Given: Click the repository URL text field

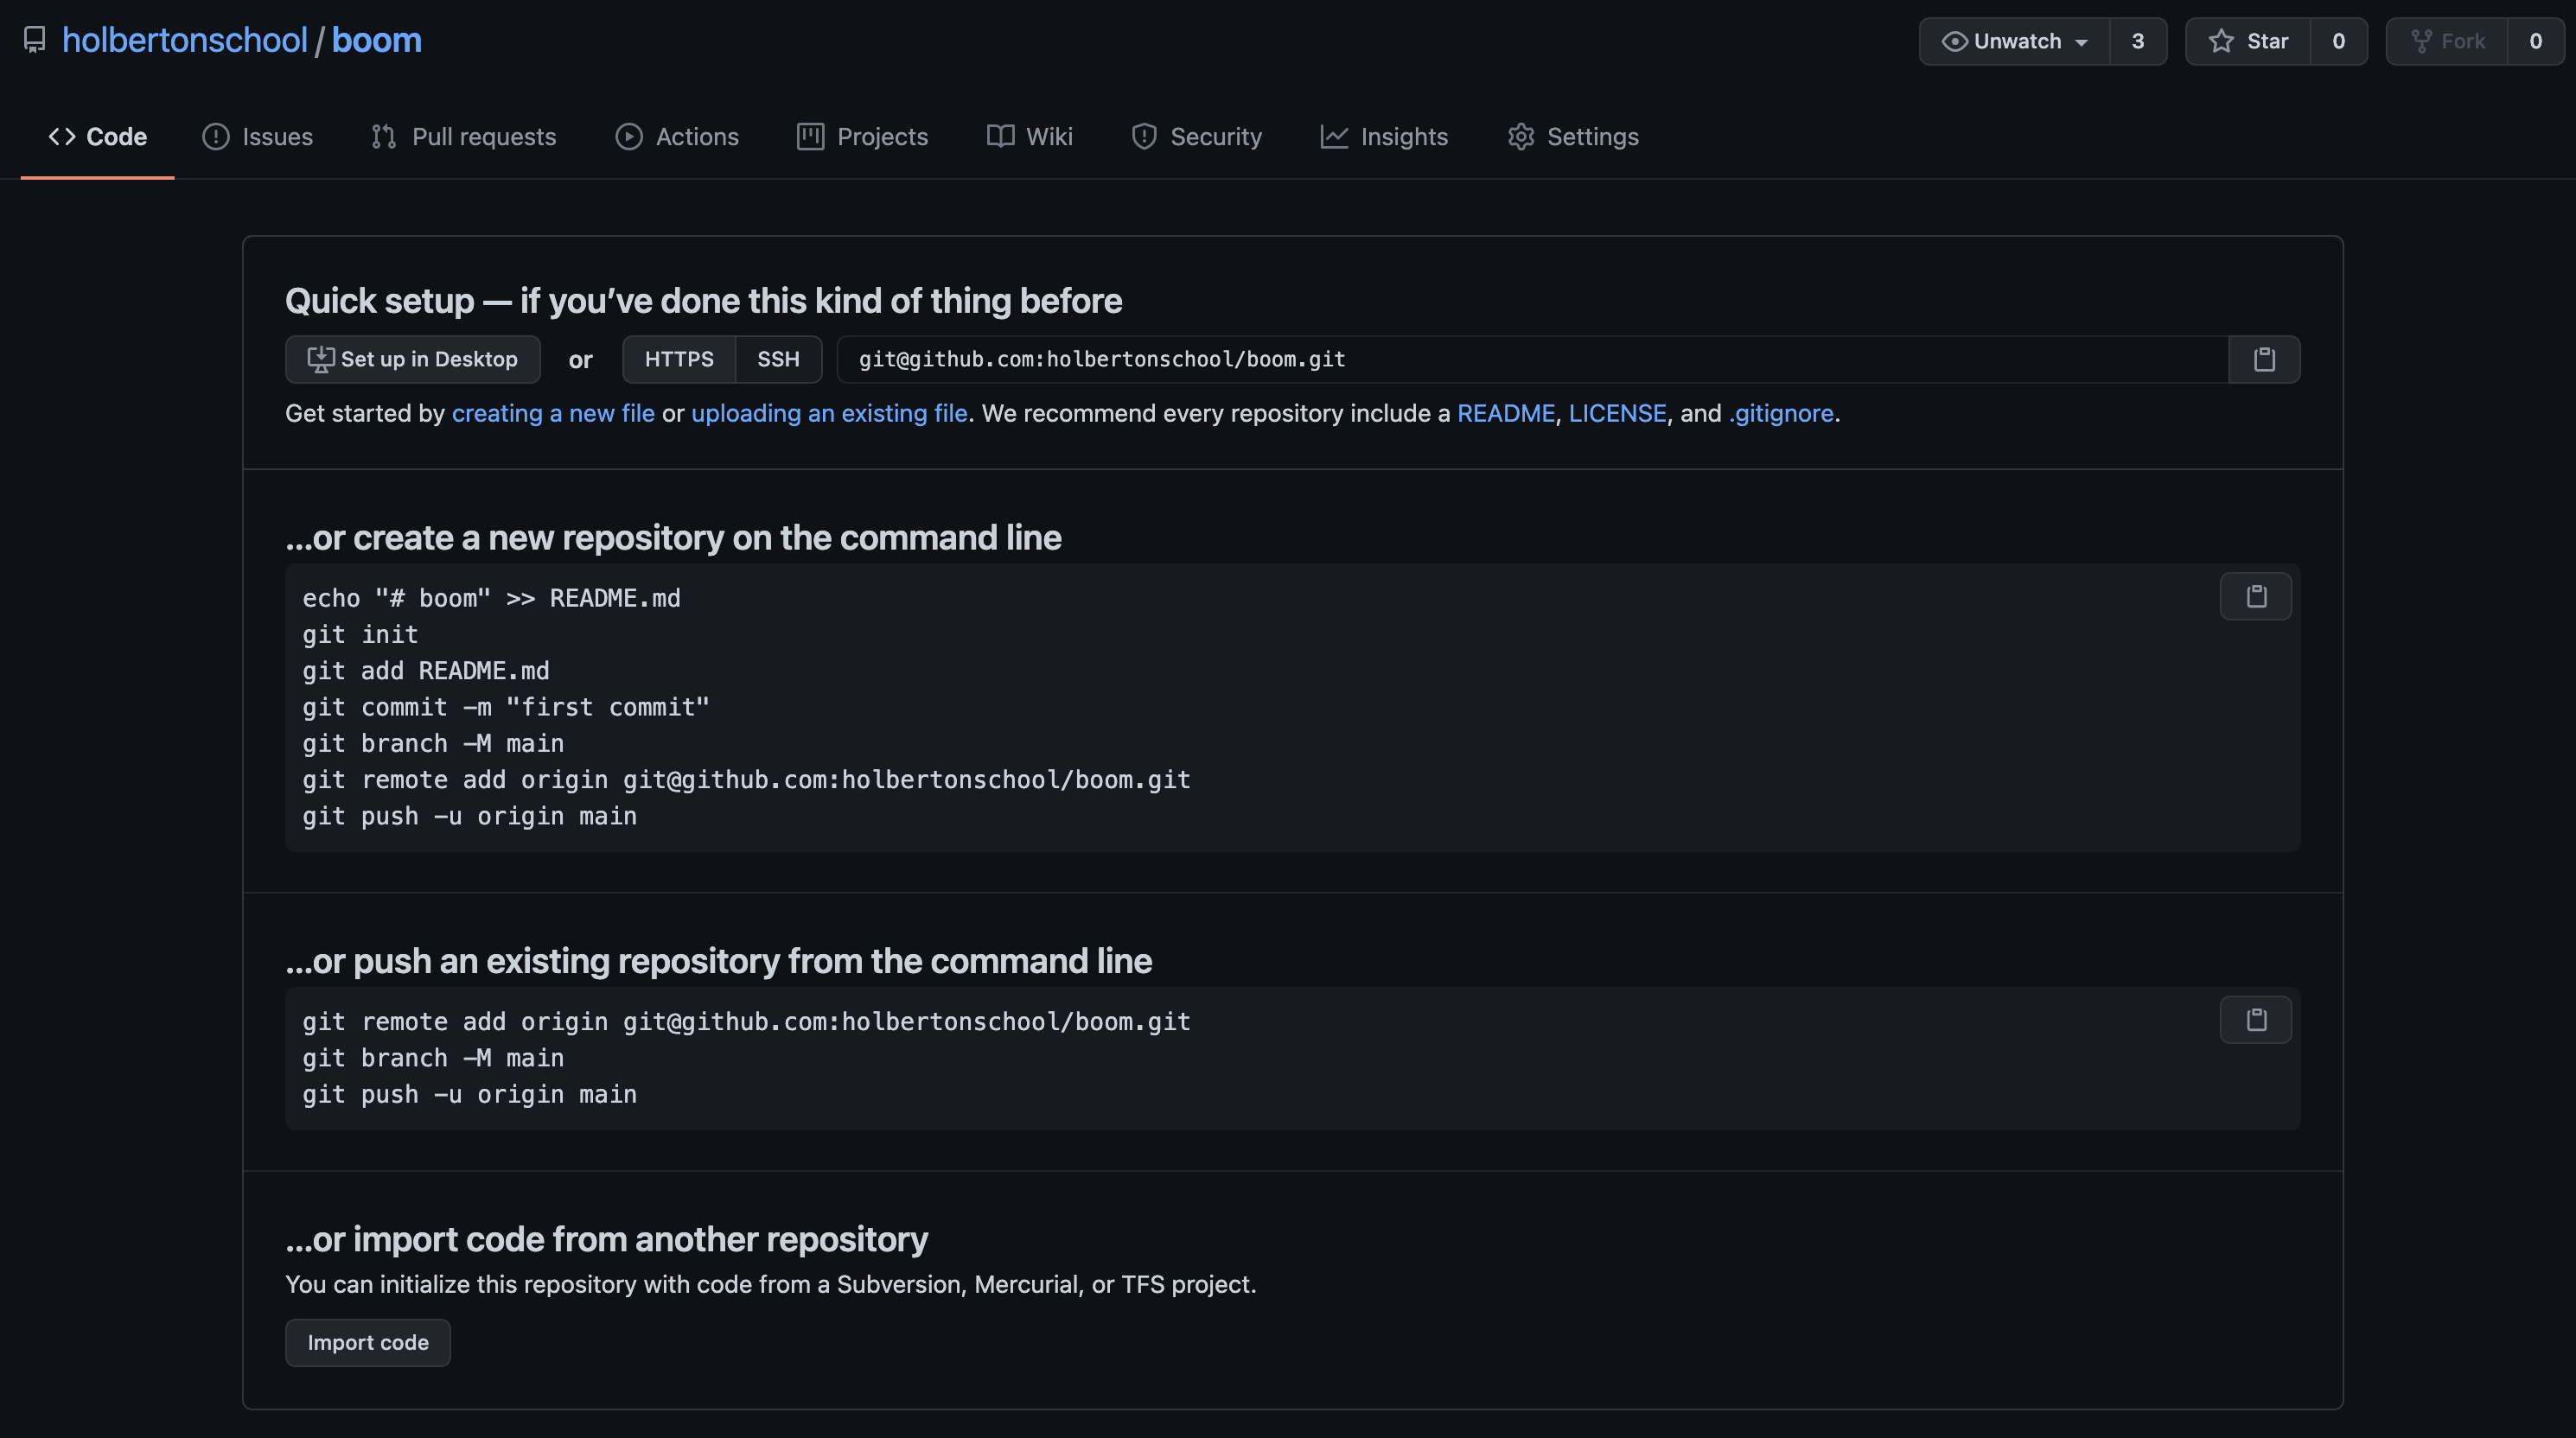Looking at the screenshot, I should click(x=1530, y=359).
